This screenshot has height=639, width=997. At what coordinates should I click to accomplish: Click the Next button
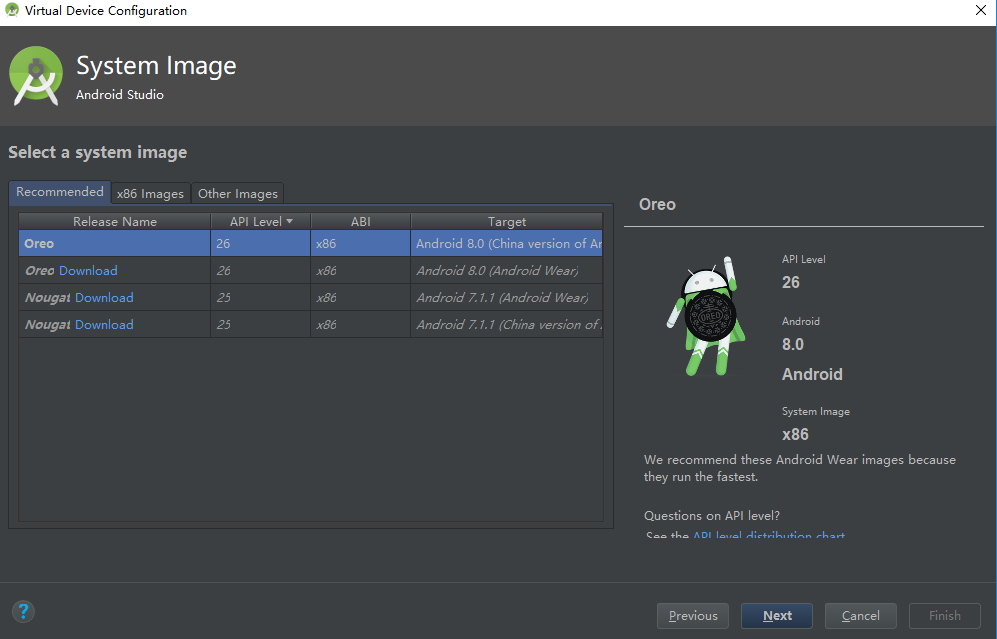point(777,615)
